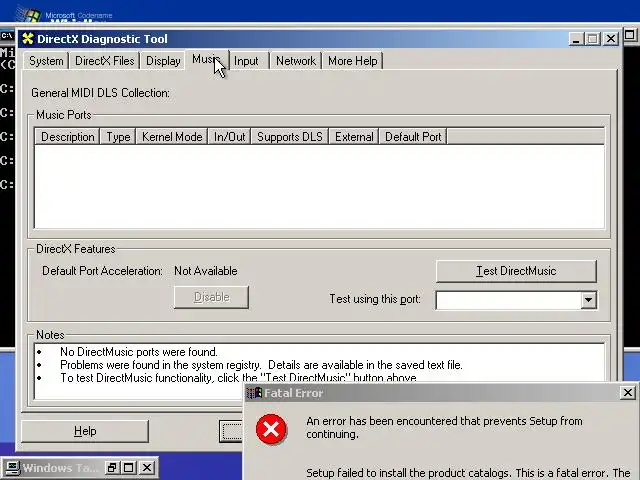Go to the Input tab
Screen dimensions: 640x480
pos(246,61)
